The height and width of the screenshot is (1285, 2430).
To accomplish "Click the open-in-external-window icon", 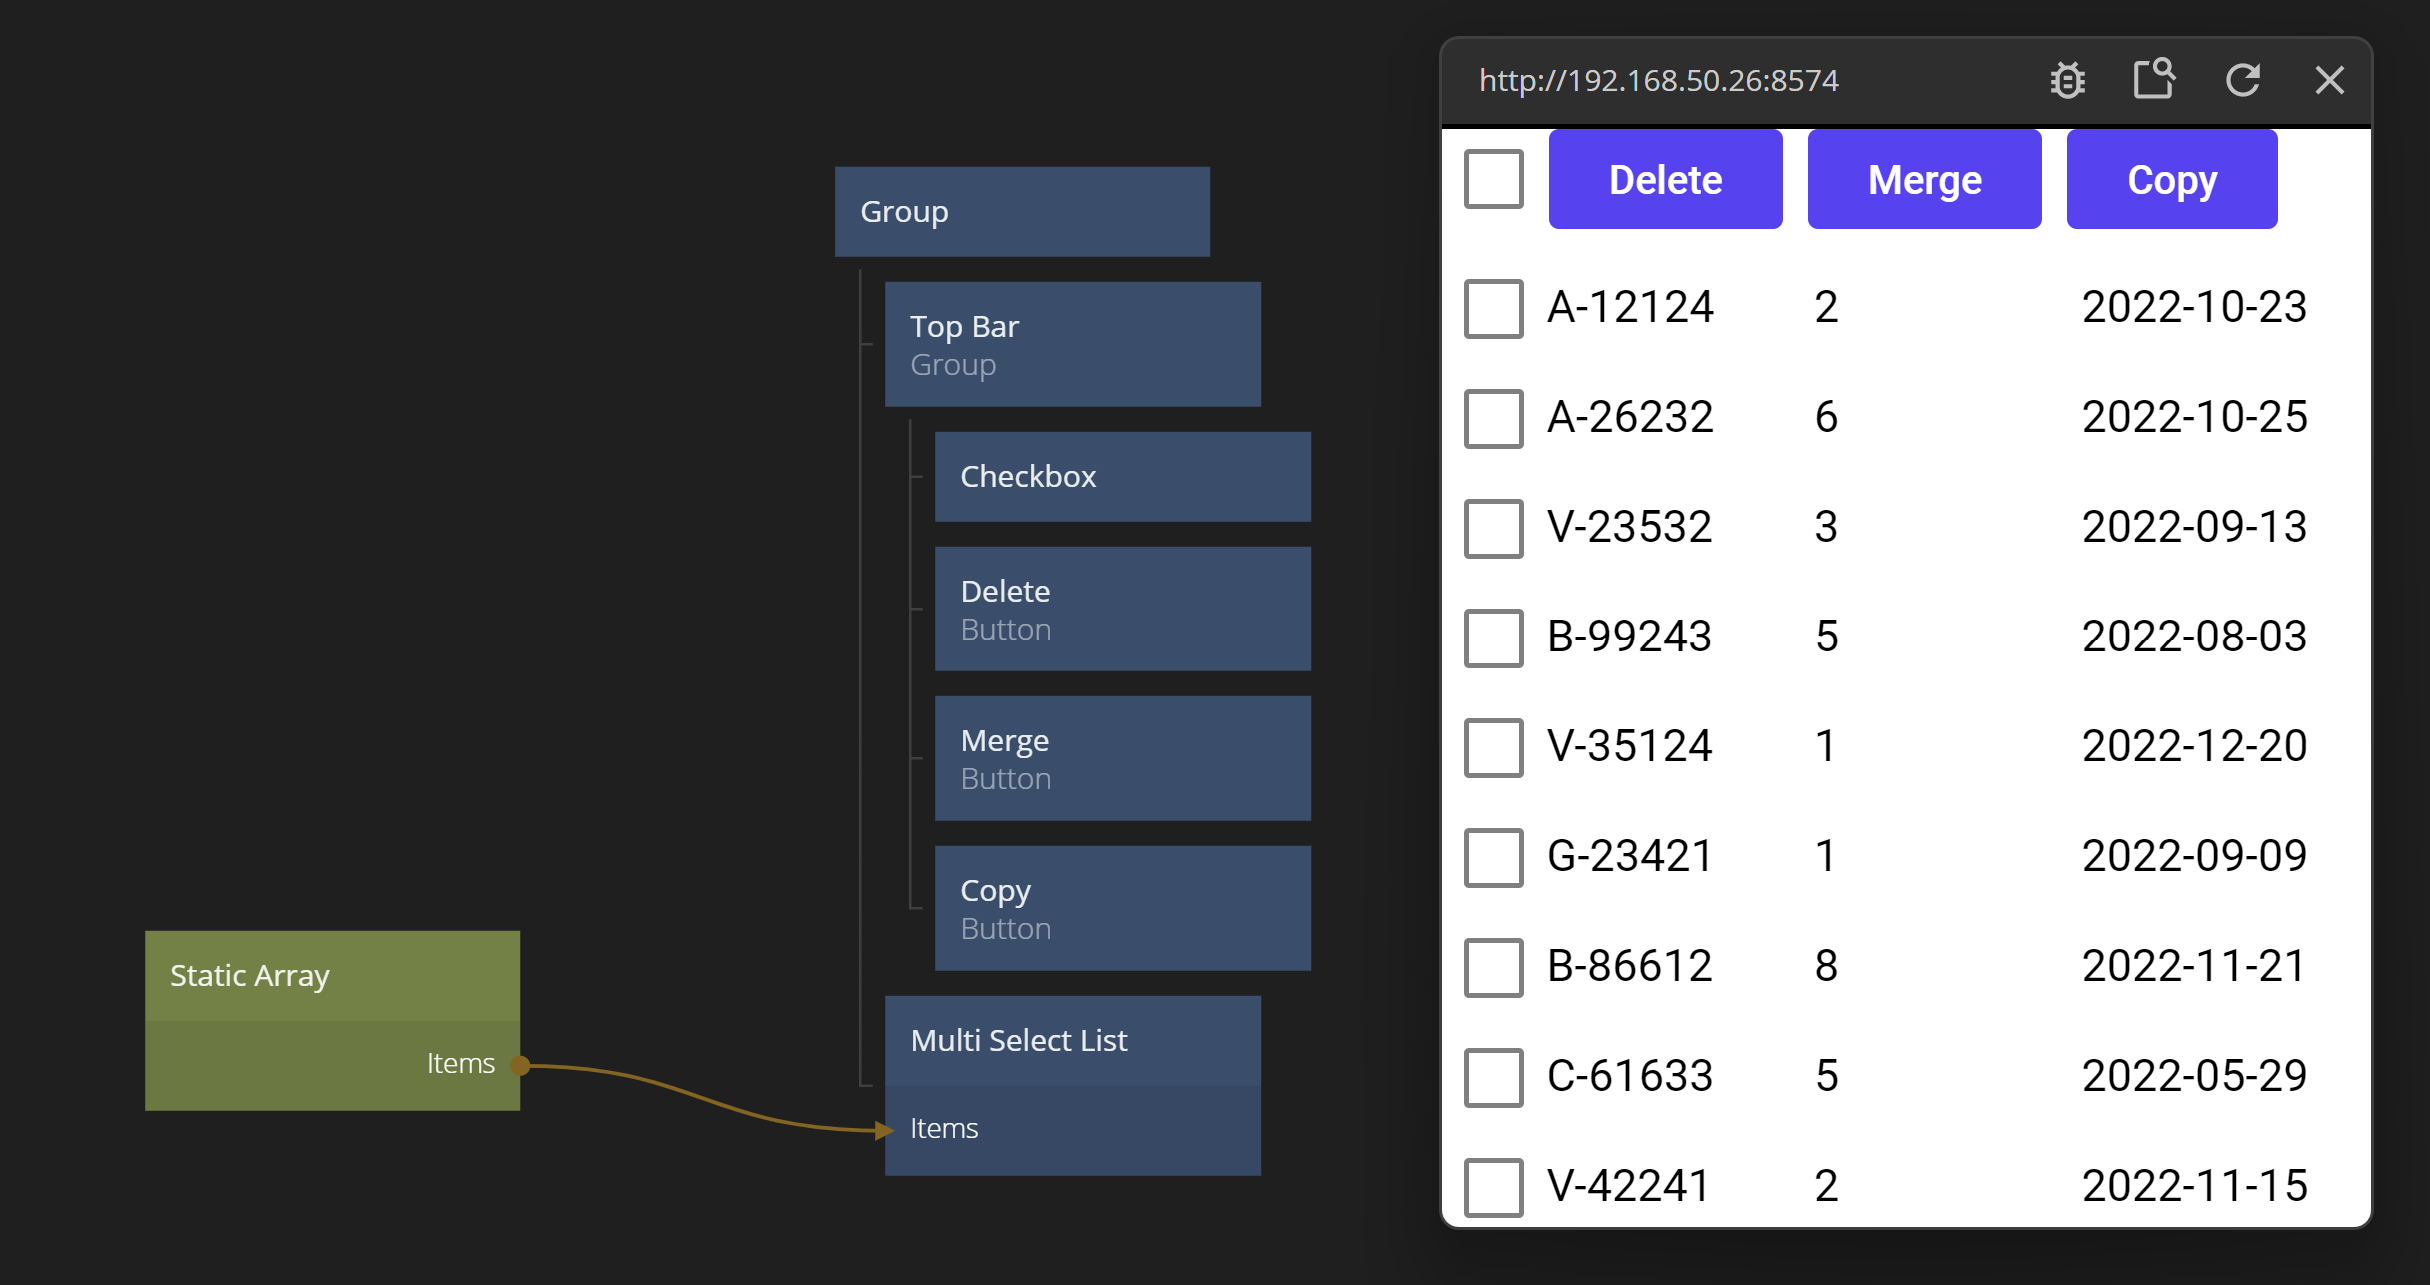I will 2154,79.
